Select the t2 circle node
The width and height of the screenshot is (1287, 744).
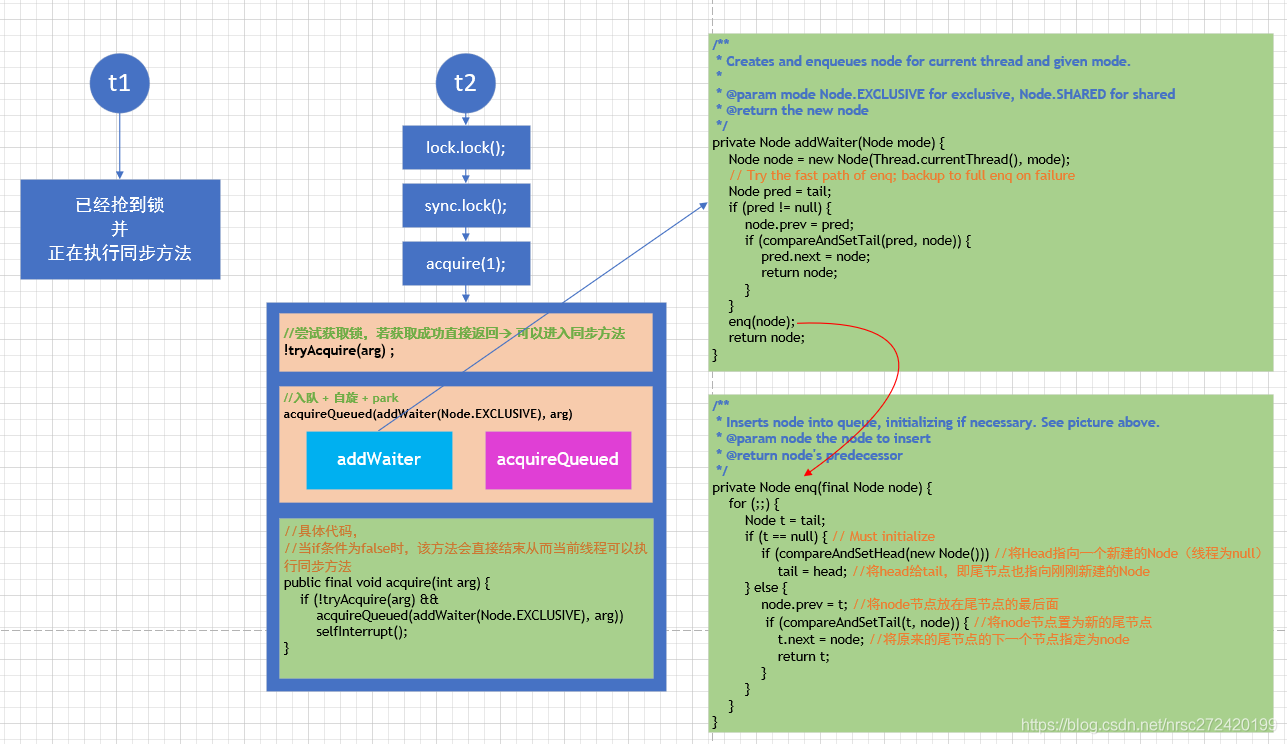coord(465,82)
